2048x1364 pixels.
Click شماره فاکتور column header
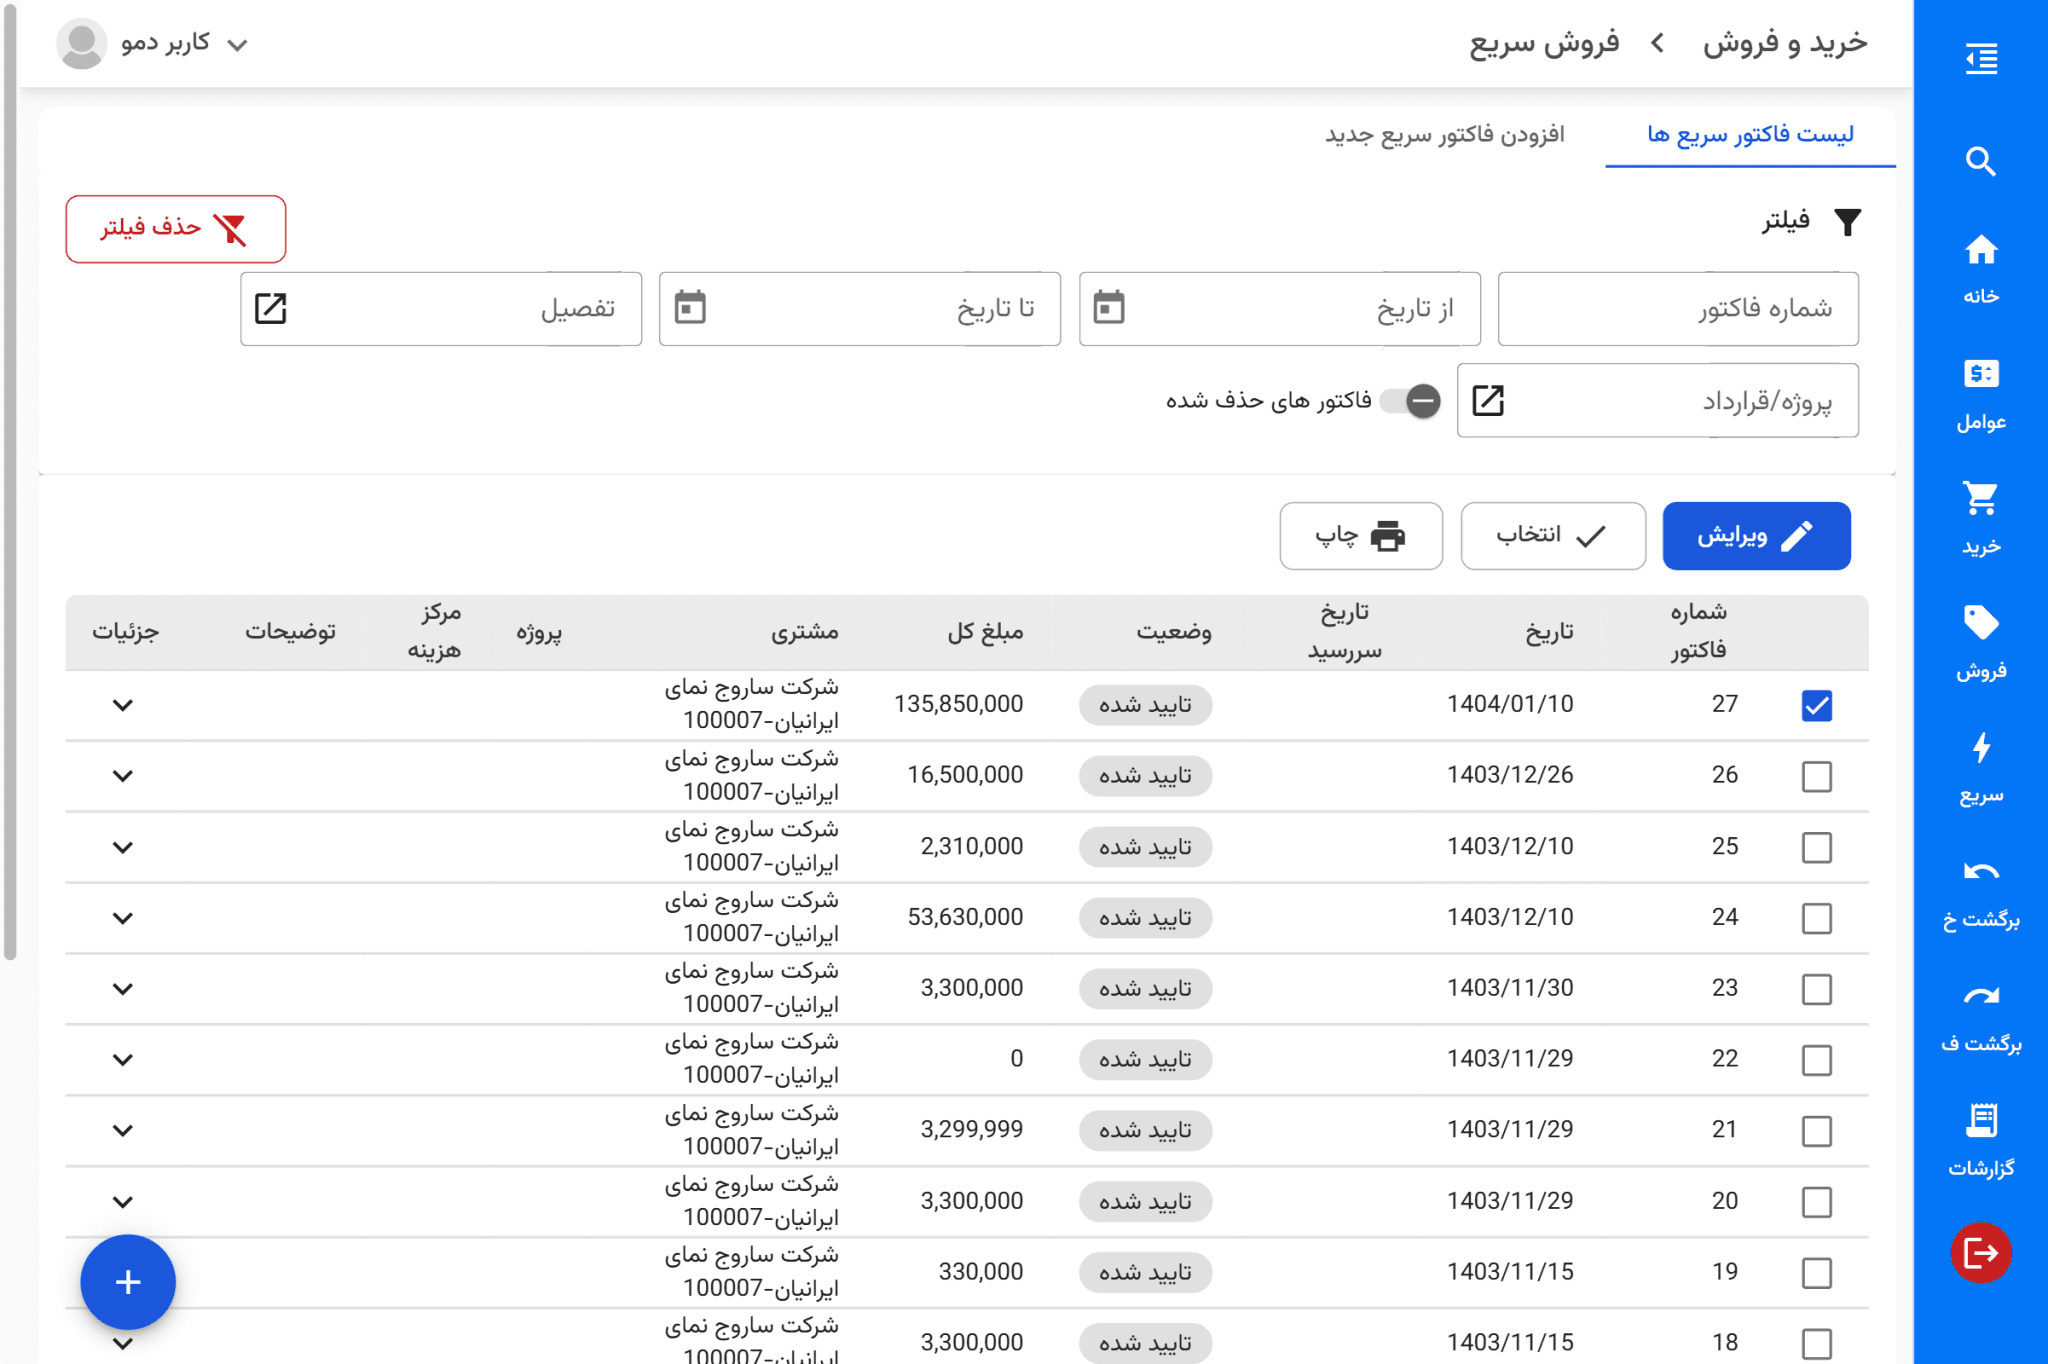[x=1698, y=631]
